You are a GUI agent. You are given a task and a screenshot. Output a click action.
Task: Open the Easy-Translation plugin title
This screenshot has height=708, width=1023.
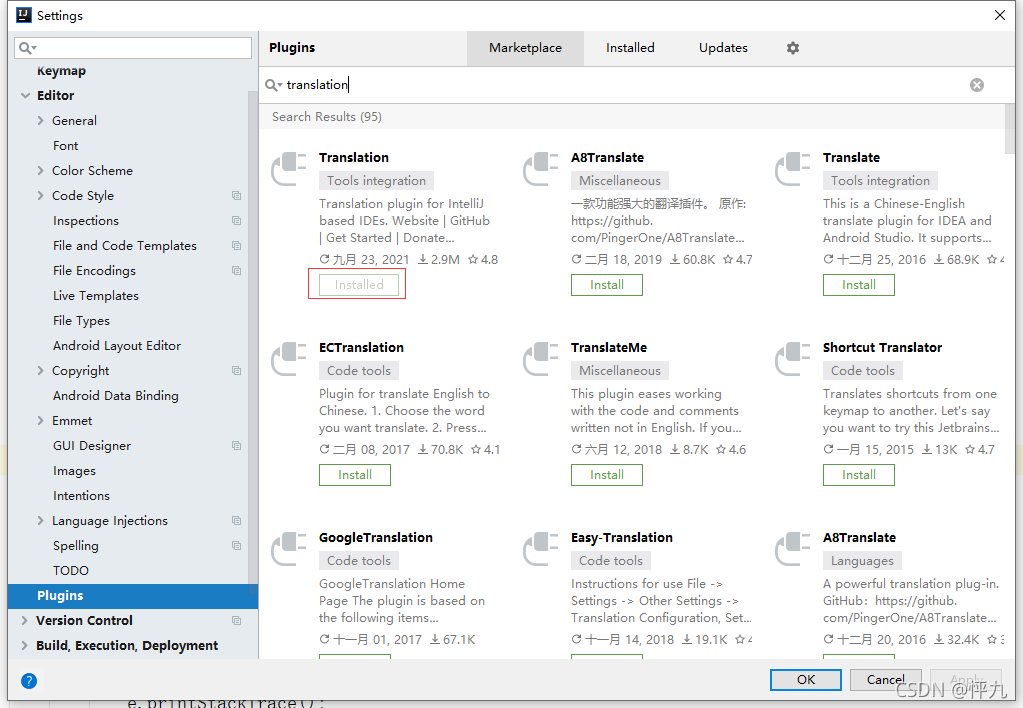(622, 538)
